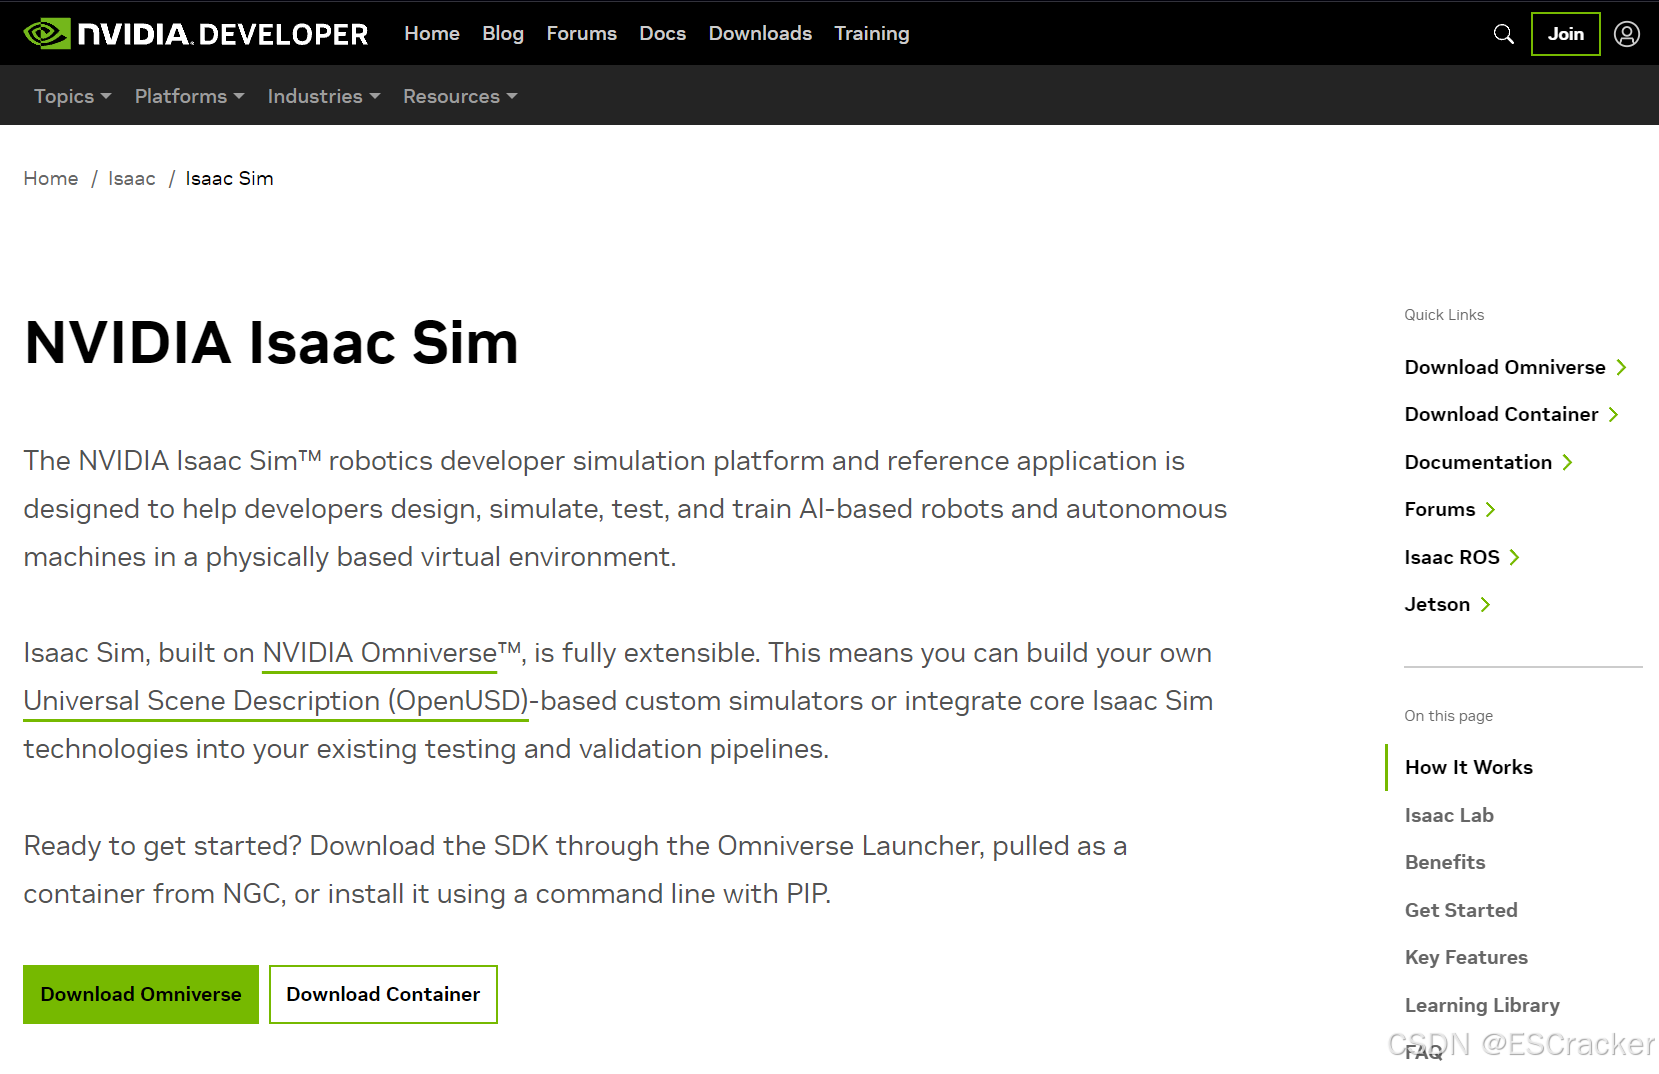This screenshot has height=1074, width=1659.
Task: Open the Training nav item
Action: (871, 33)
